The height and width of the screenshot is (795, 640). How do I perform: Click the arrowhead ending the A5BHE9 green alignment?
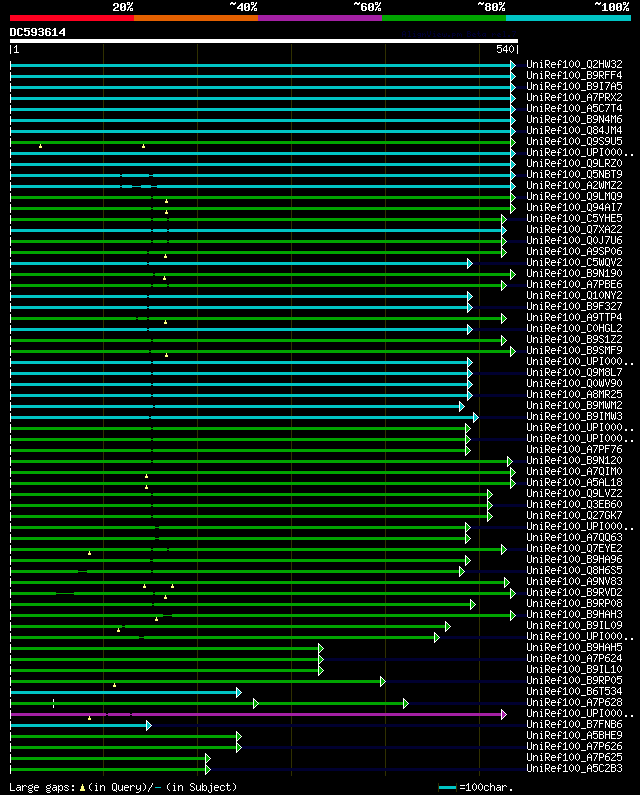239,737
